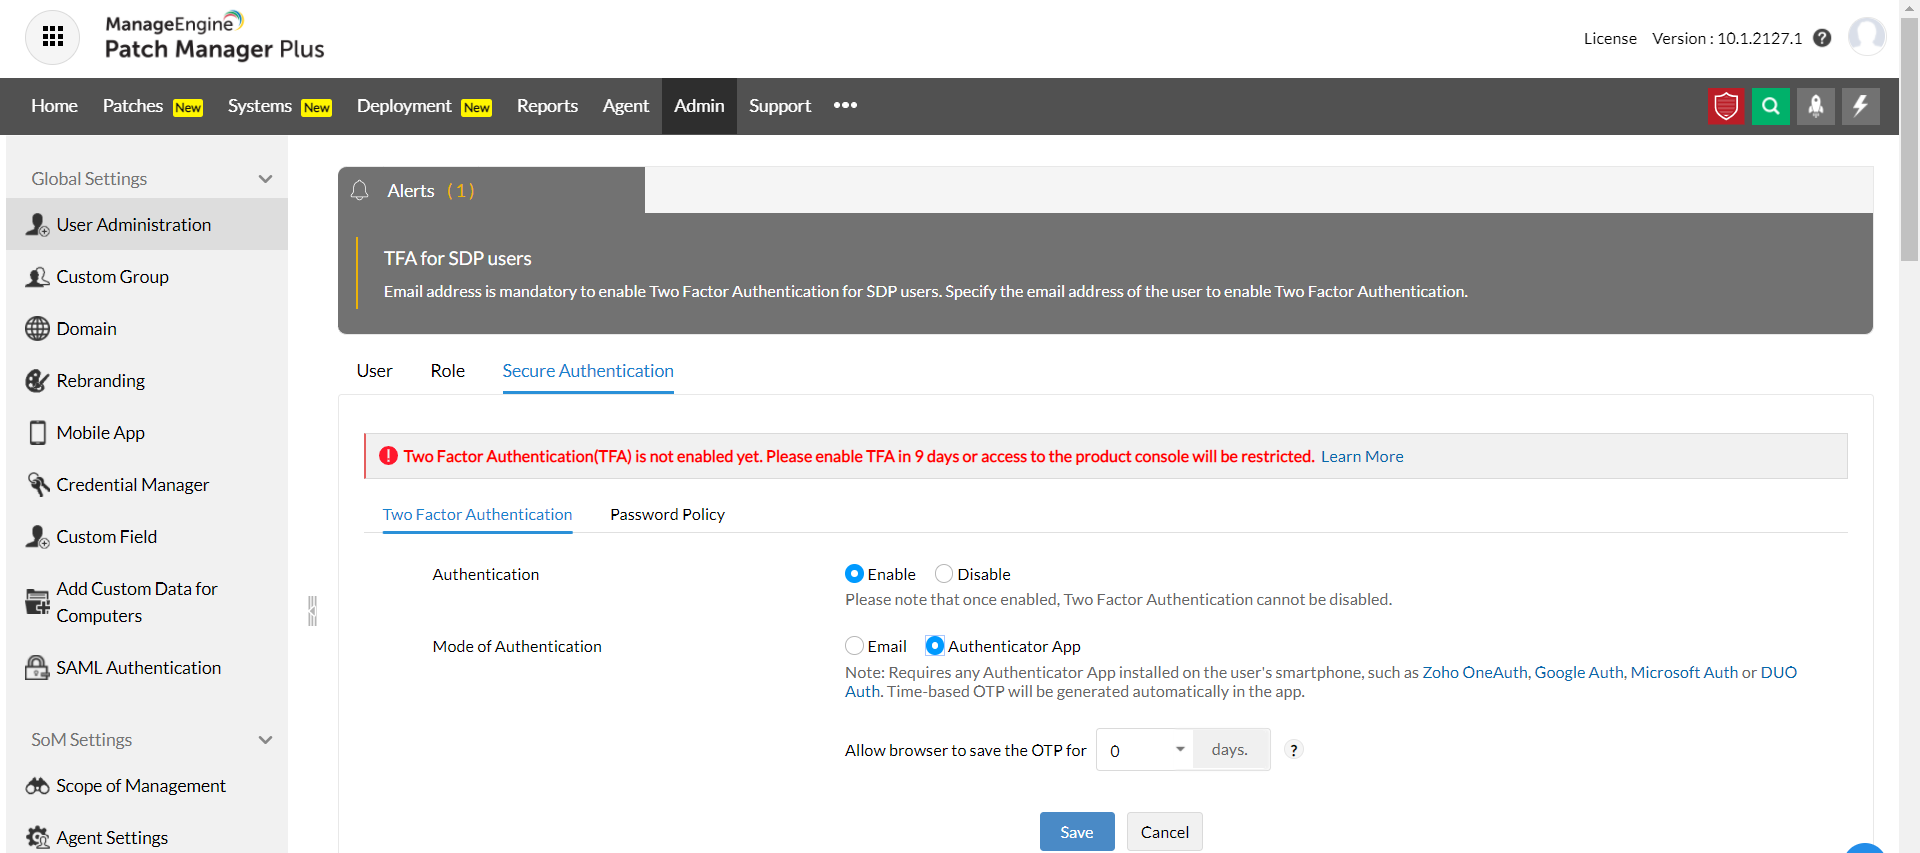Click the Alerts bell icon
The width and height of the screenshot is (1920, 853).
(x=360, y=190)
